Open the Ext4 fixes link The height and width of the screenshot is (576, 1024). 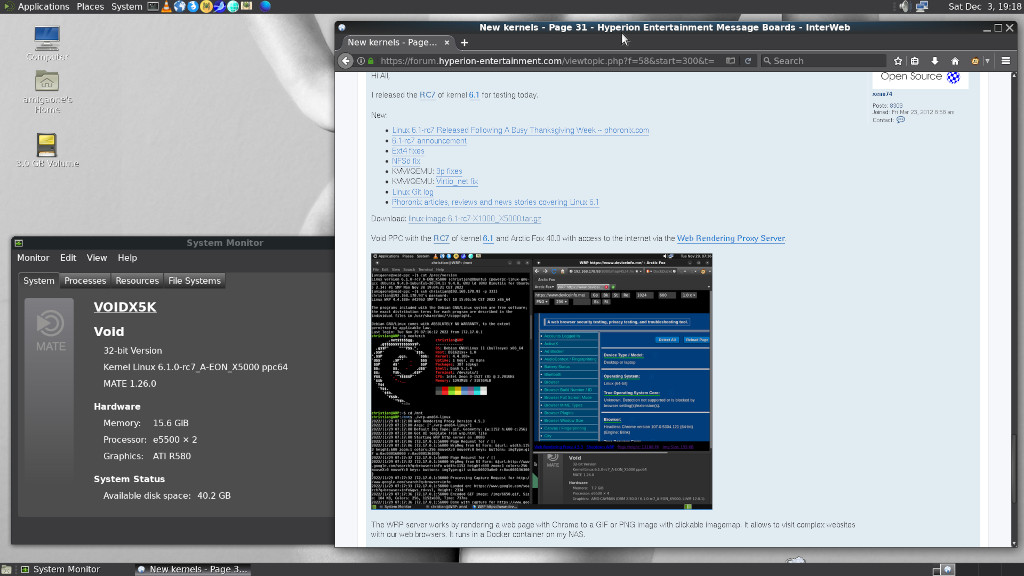pos(408,151)
